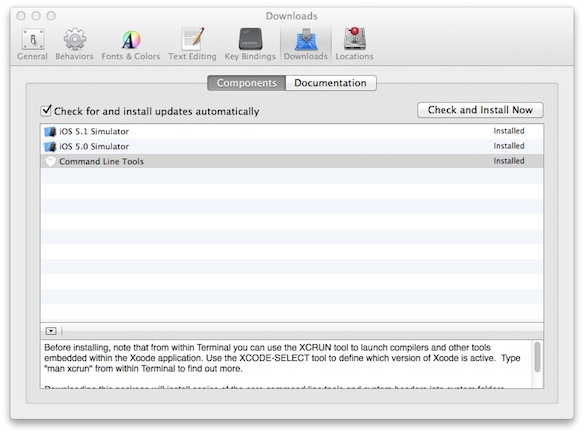This screenshot has width=584, height=434.
Task: Select the Downloads toolbar icon
Action: [x=306, y=44]
